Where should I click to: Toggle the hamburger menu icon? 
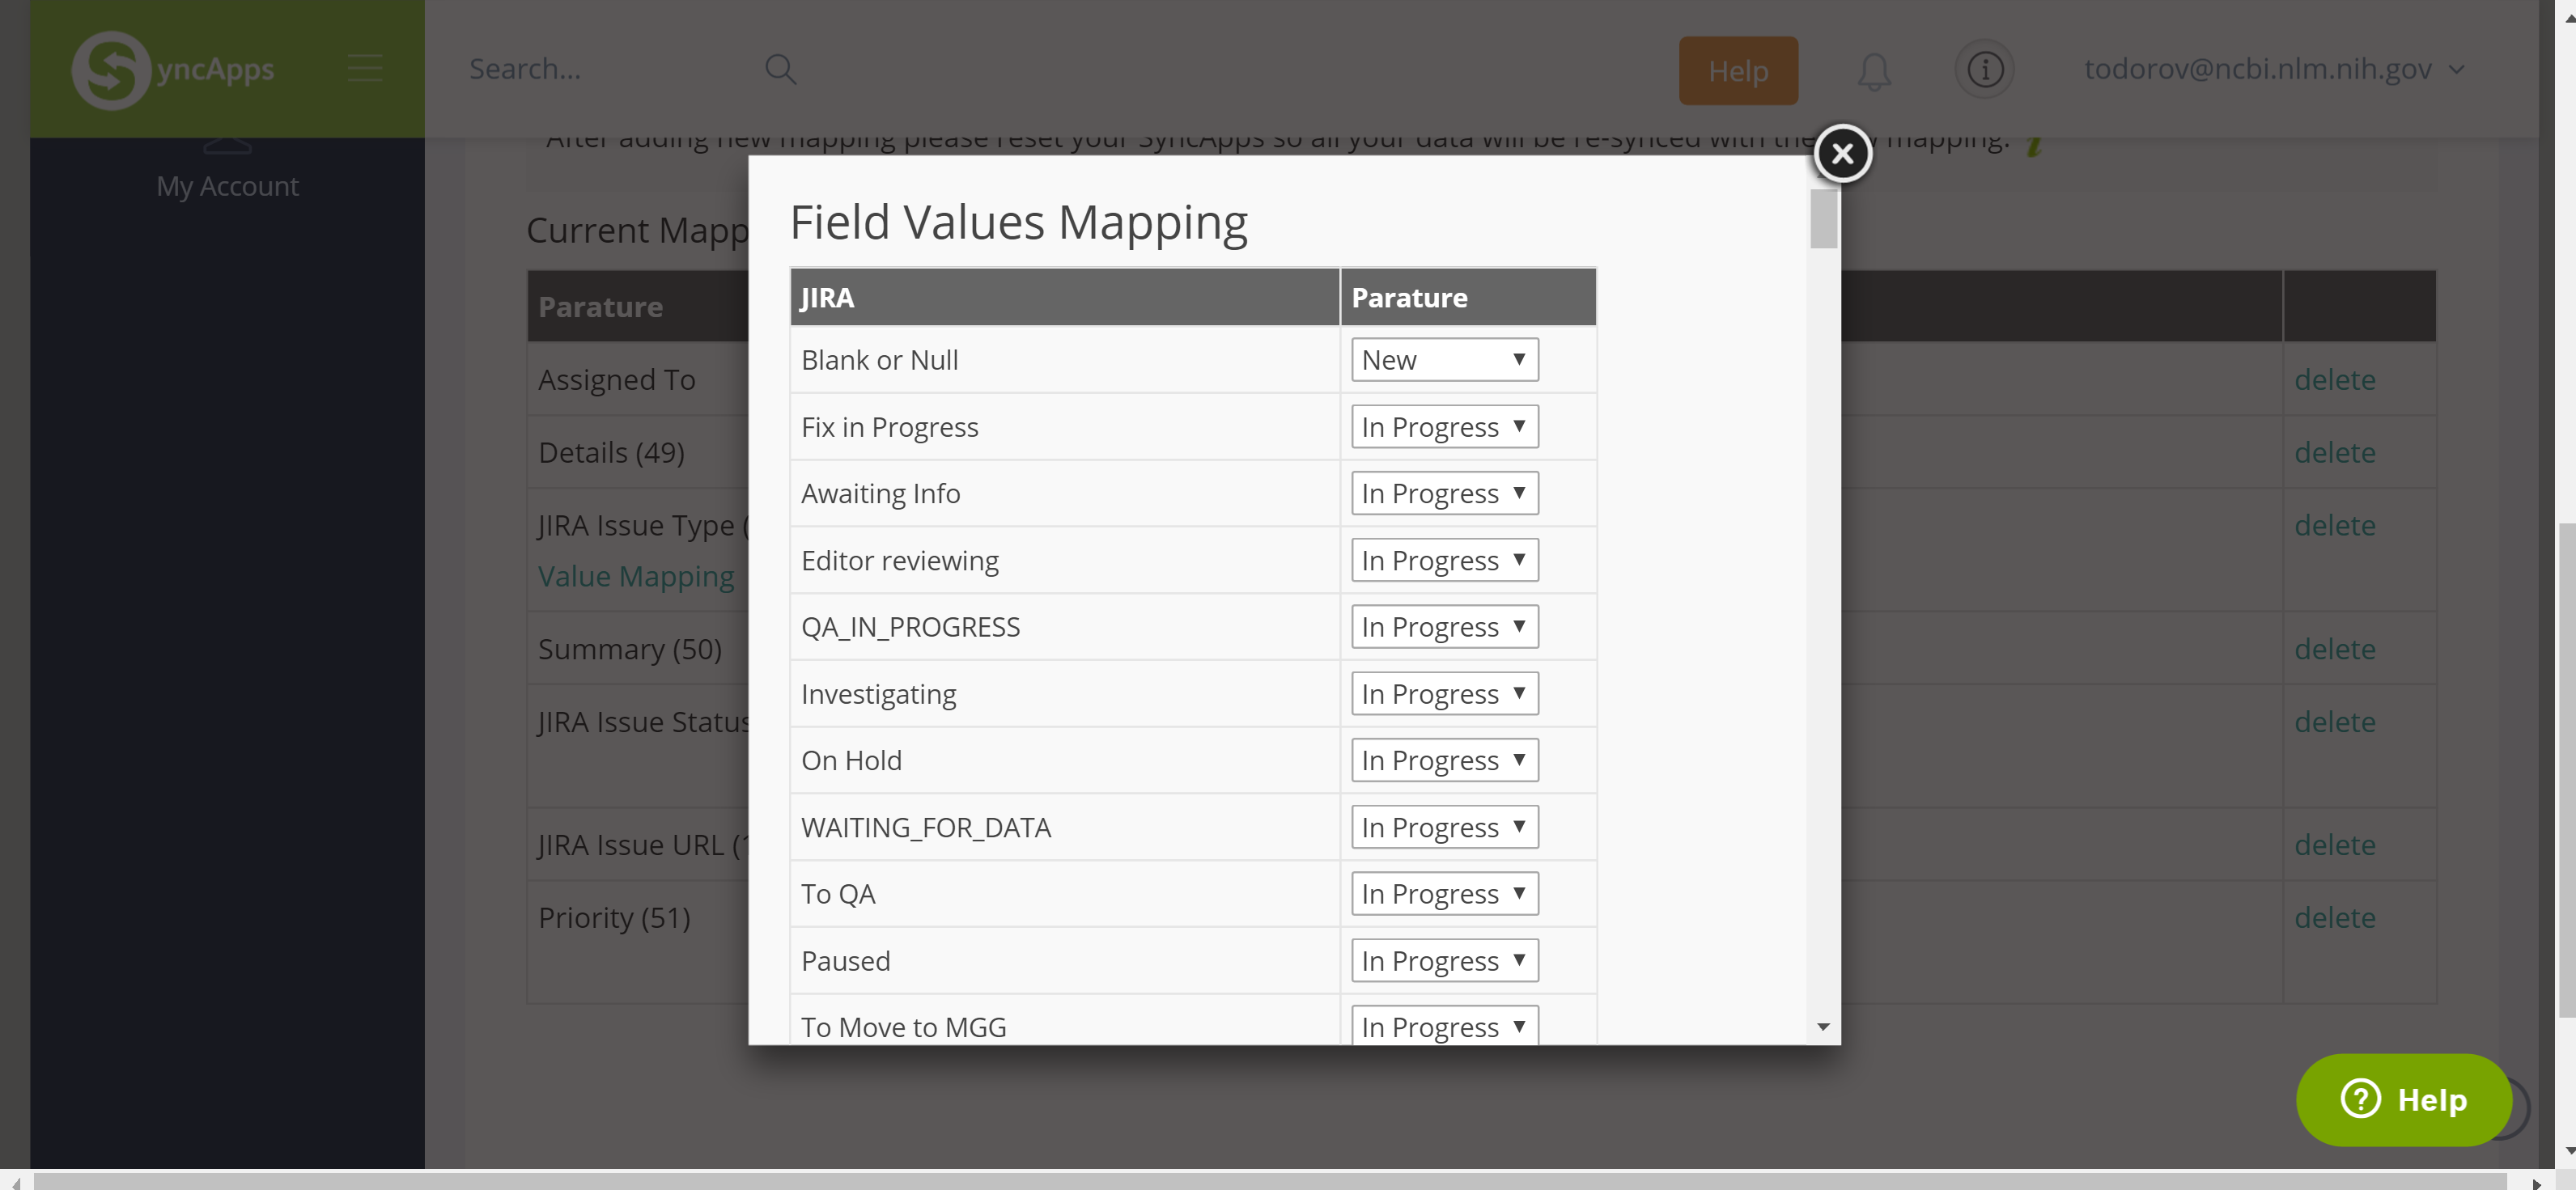pyautogui.click(x=365, y=68)
